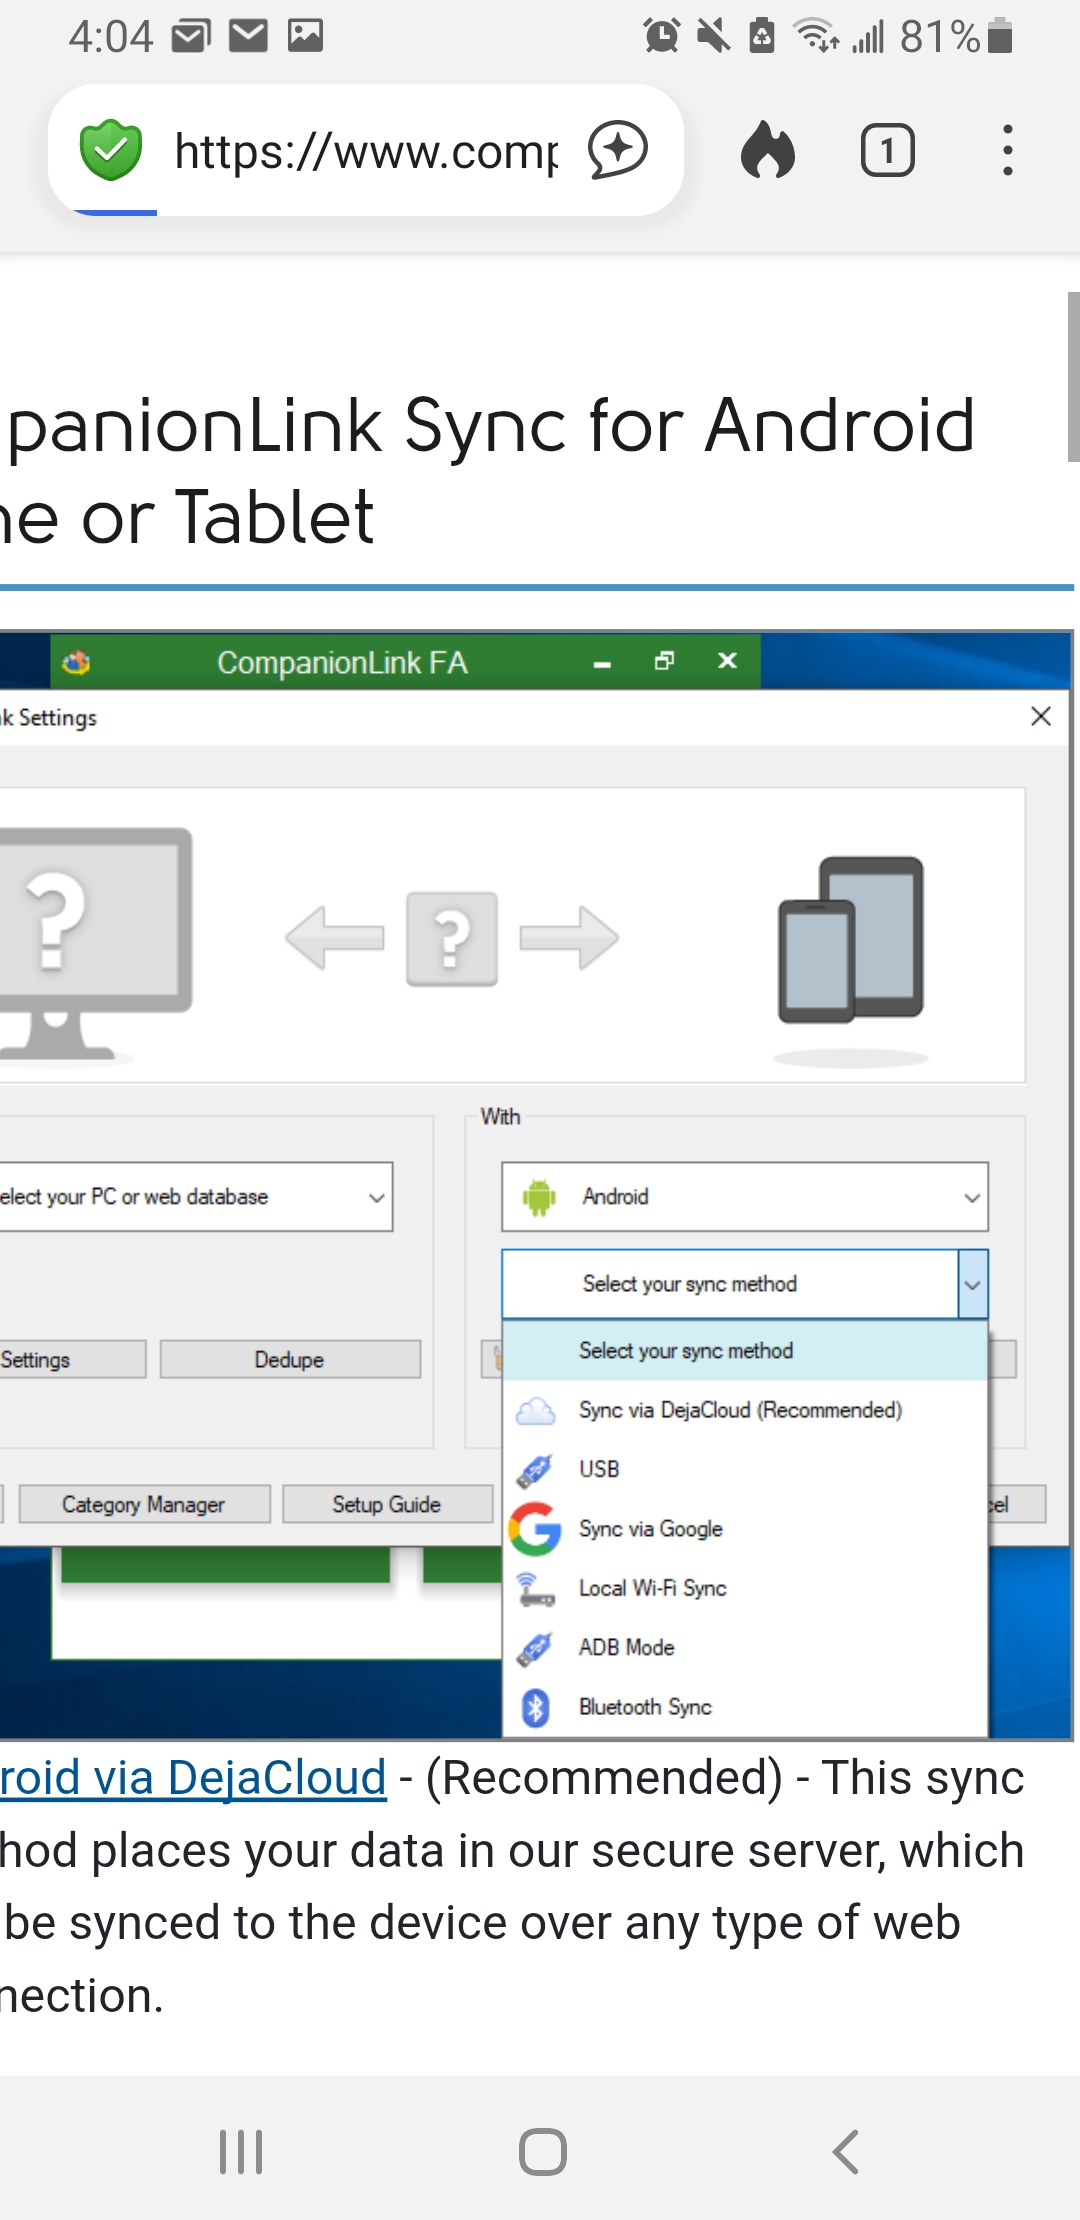Choose Sync via DejaCloud (Recommended)
The image size is (1080, 2220).
pyautogui.click(x=745, y=1410)
